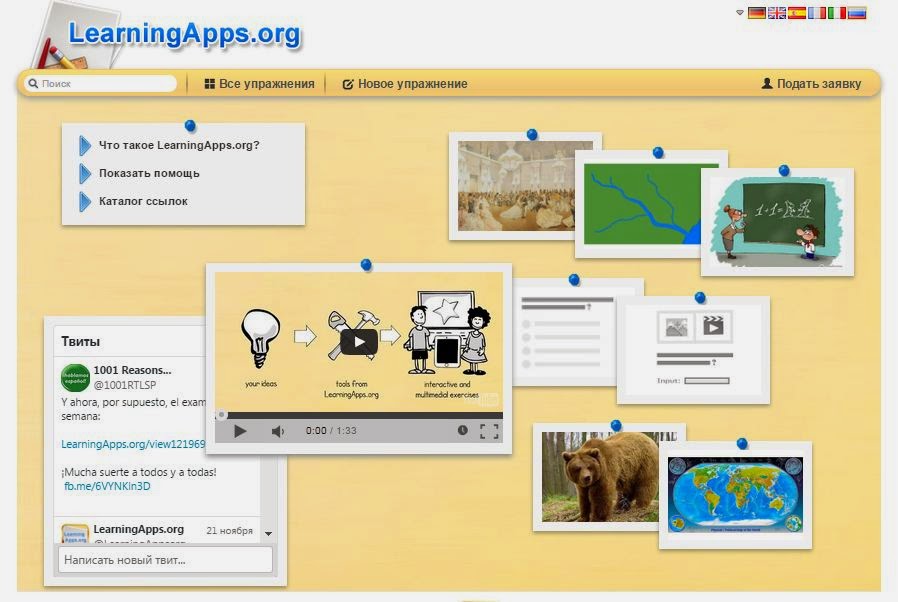The width and height of the screenshot is (898, 602).
Task: Click Показать помощь link
Action: tap(149, 173)
